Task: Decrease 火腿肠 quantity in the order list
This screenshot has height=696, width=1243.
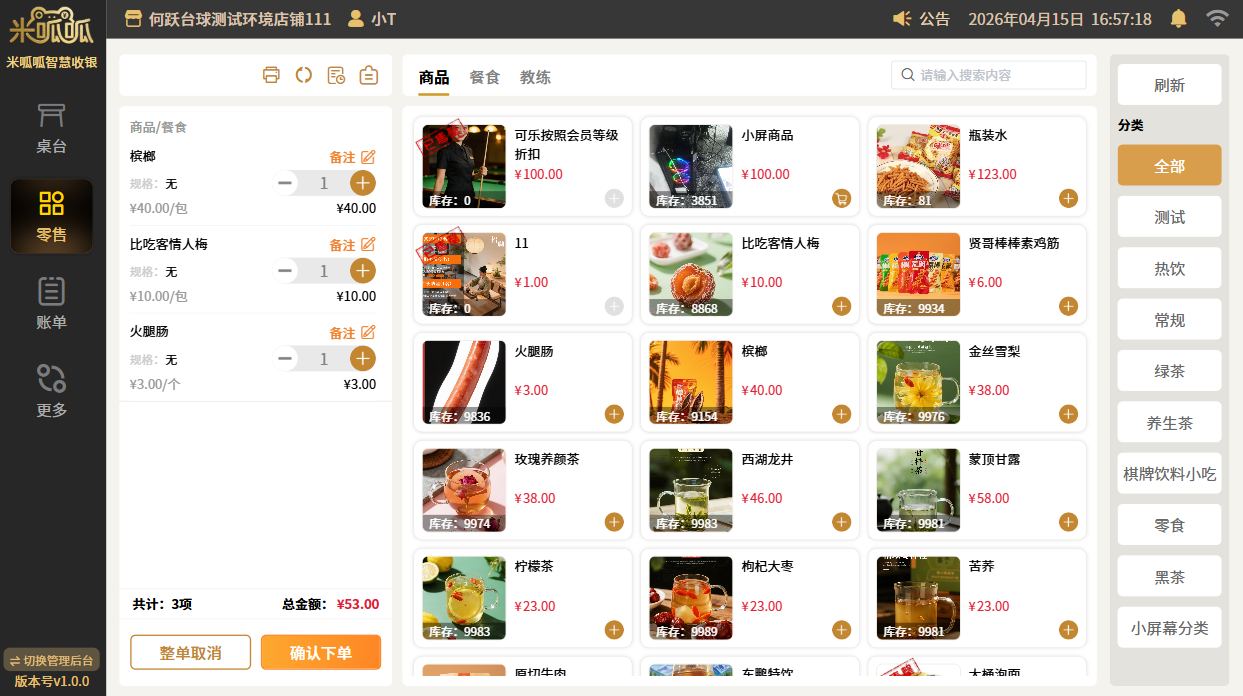Action: click(x=286, y=359)
